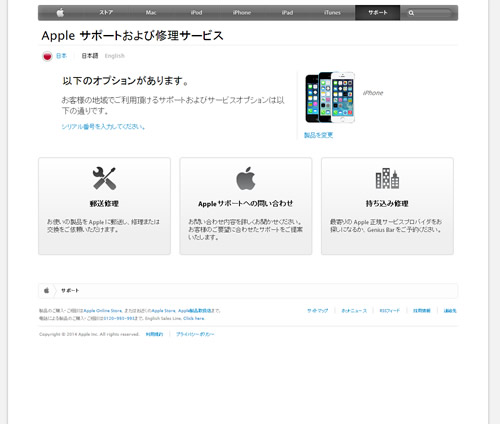The image size is (500, 424).
Task: Click the Japan flag icon
Action: click(x=47, y=56)
